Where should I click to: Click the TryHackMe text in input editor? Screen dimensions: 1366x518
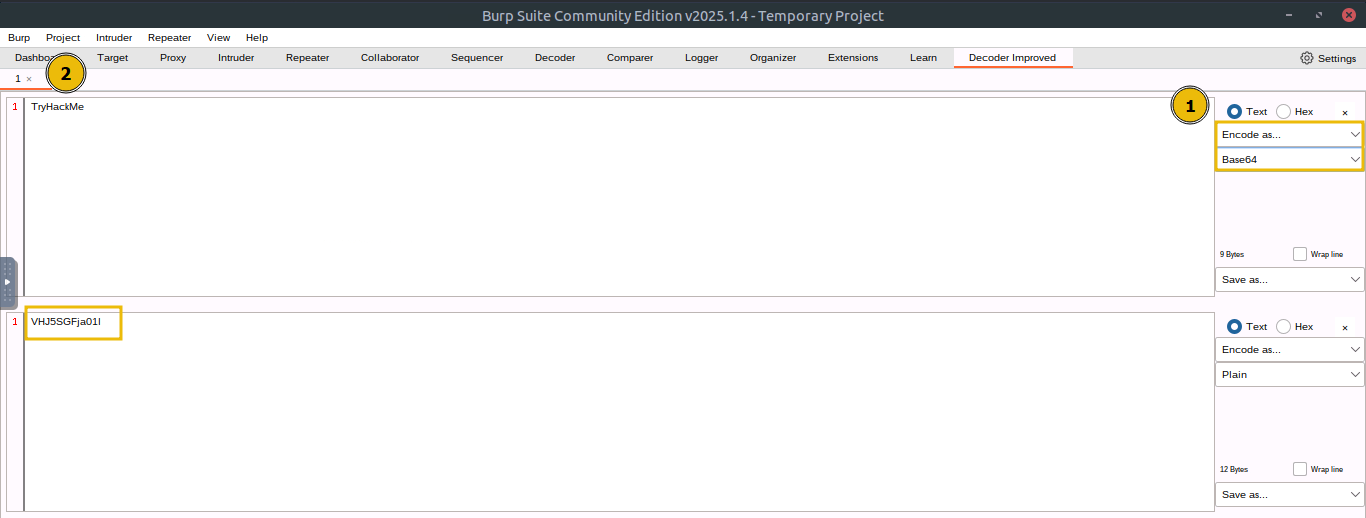(x=57, y=106)
